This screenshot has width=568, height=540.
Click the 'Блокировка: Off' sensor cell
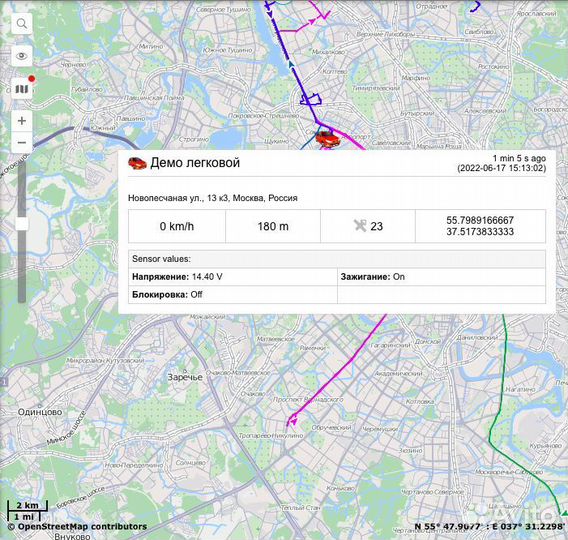tap(233, 294)
